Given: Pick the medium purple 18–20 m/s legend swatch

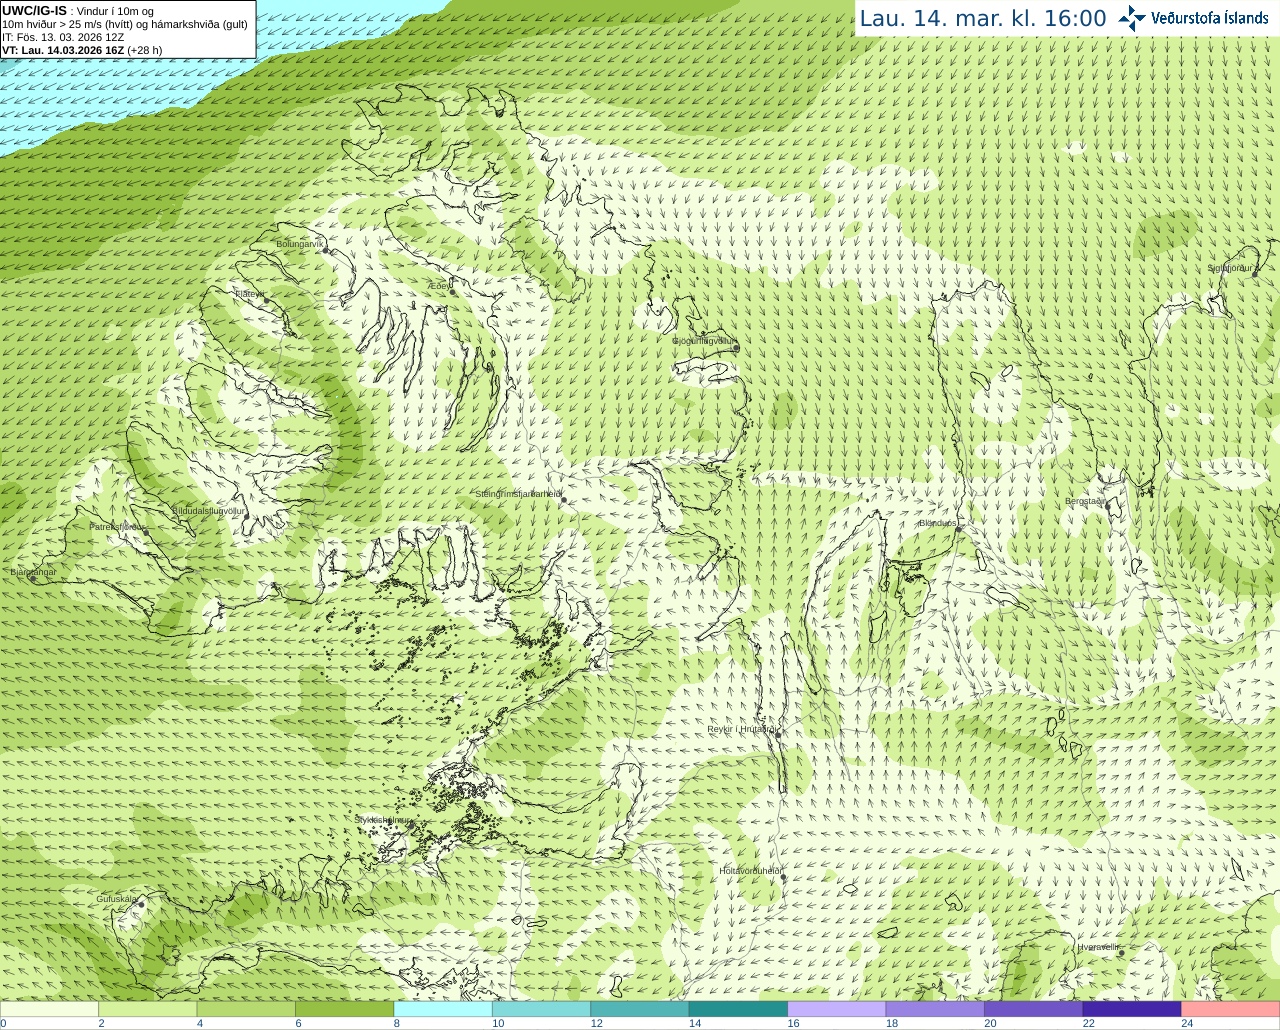Looking at the screenshot, I should [935, 1009].
